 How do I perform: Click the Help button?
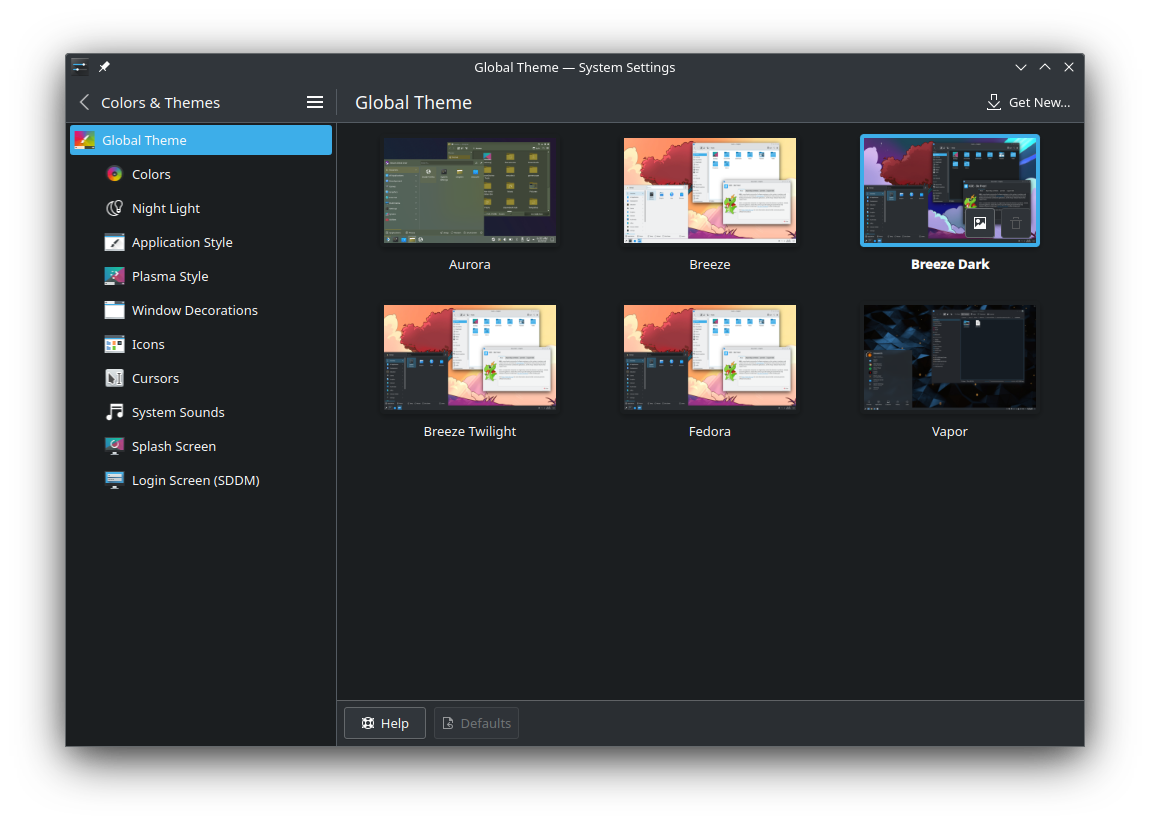(385, 723)
